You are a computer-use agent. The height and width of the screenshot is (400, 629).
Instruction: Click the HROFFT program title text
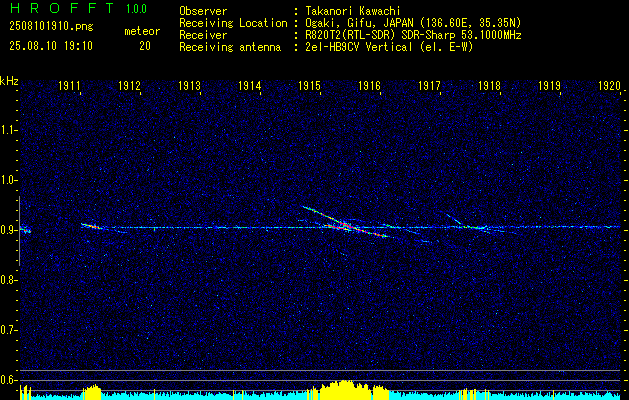click(x=62, y=8)
